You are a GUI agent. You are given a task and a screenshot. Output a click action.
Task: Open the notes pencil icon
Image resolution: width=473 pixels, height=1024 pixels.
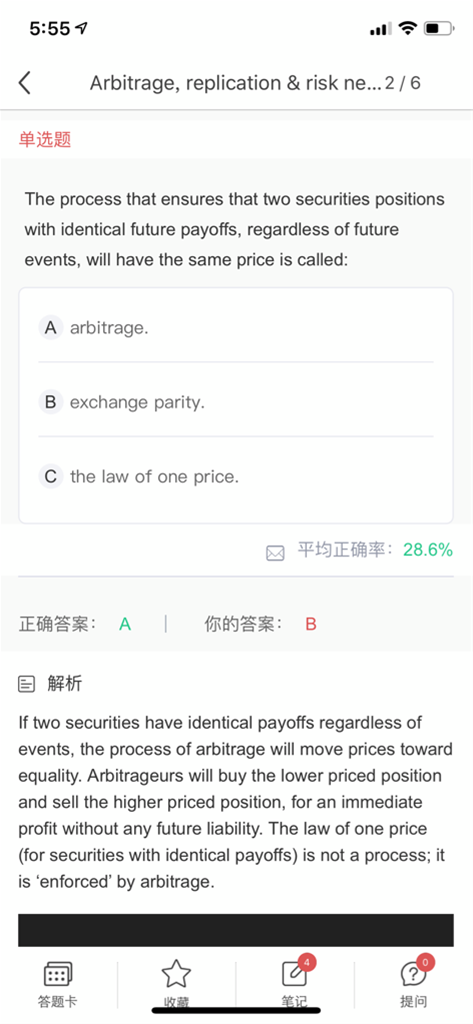[x=294, y=976]
